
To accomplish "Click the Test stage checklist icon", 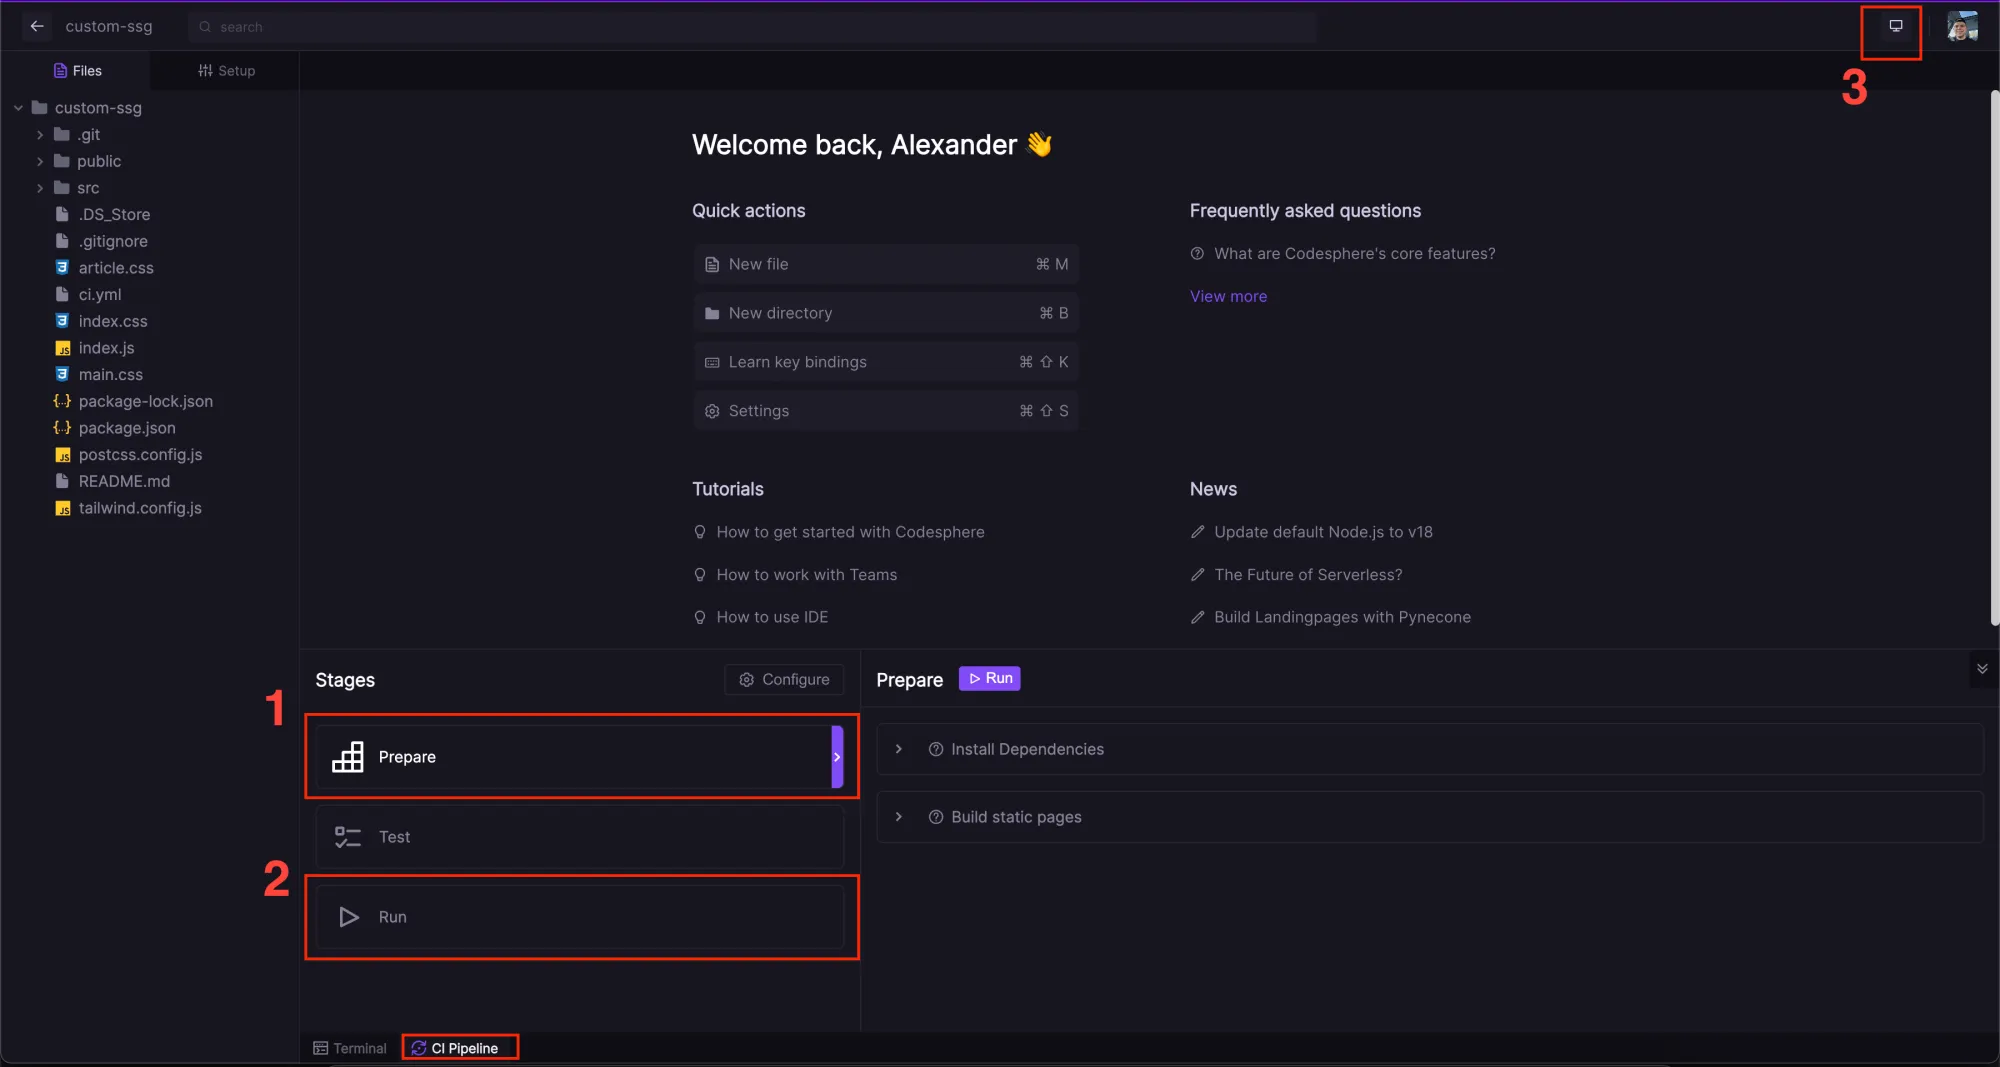I will tap(348, 837).
